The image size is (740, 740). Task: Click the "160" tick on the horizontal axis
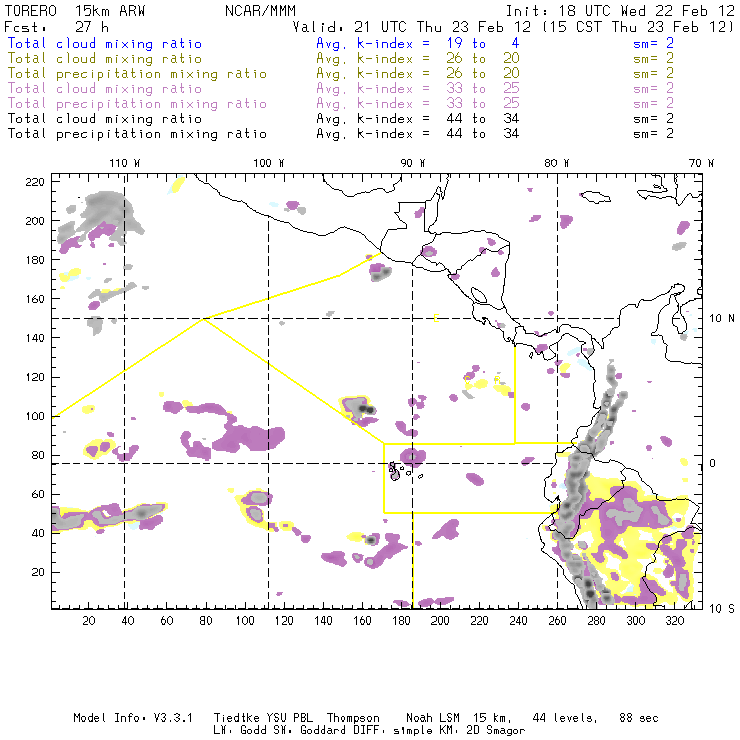tap(362, 621)
